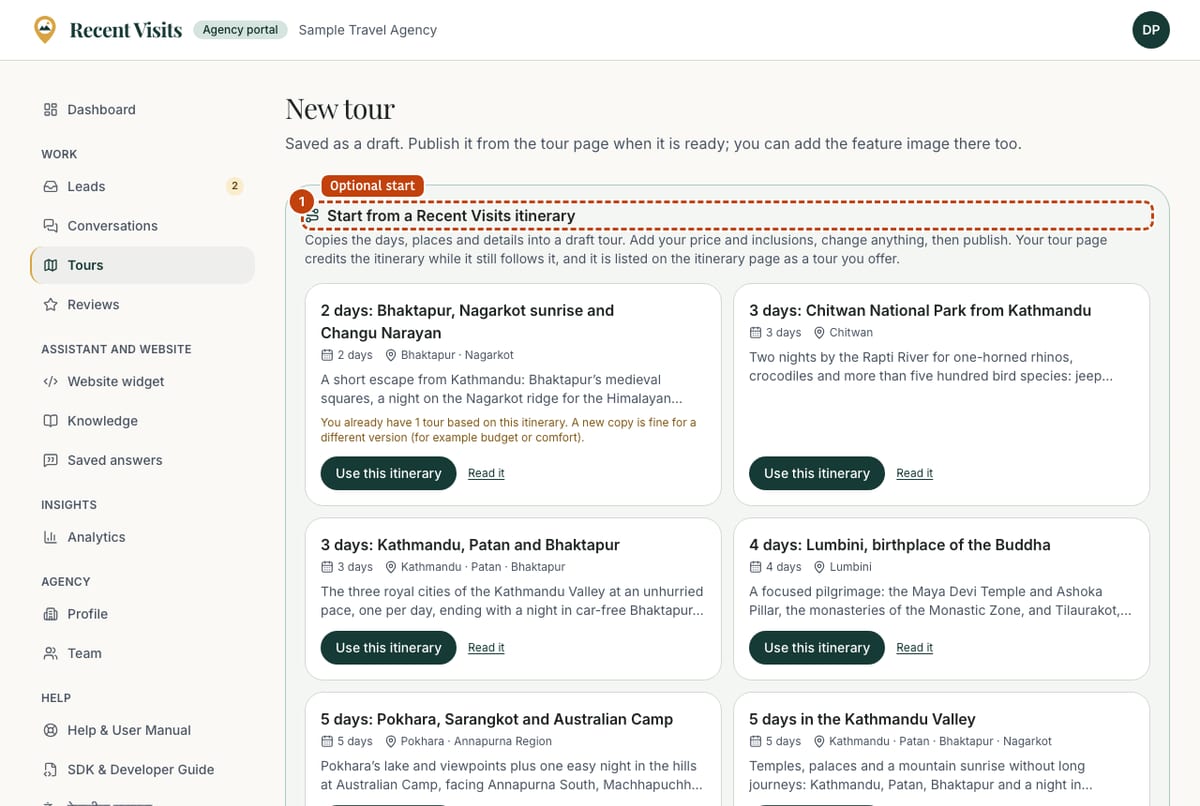Click title "4 days: Lumbini, birthplace of the Buddha"
The width and height of the screenshot is (1200, 806).
(900, 545)
